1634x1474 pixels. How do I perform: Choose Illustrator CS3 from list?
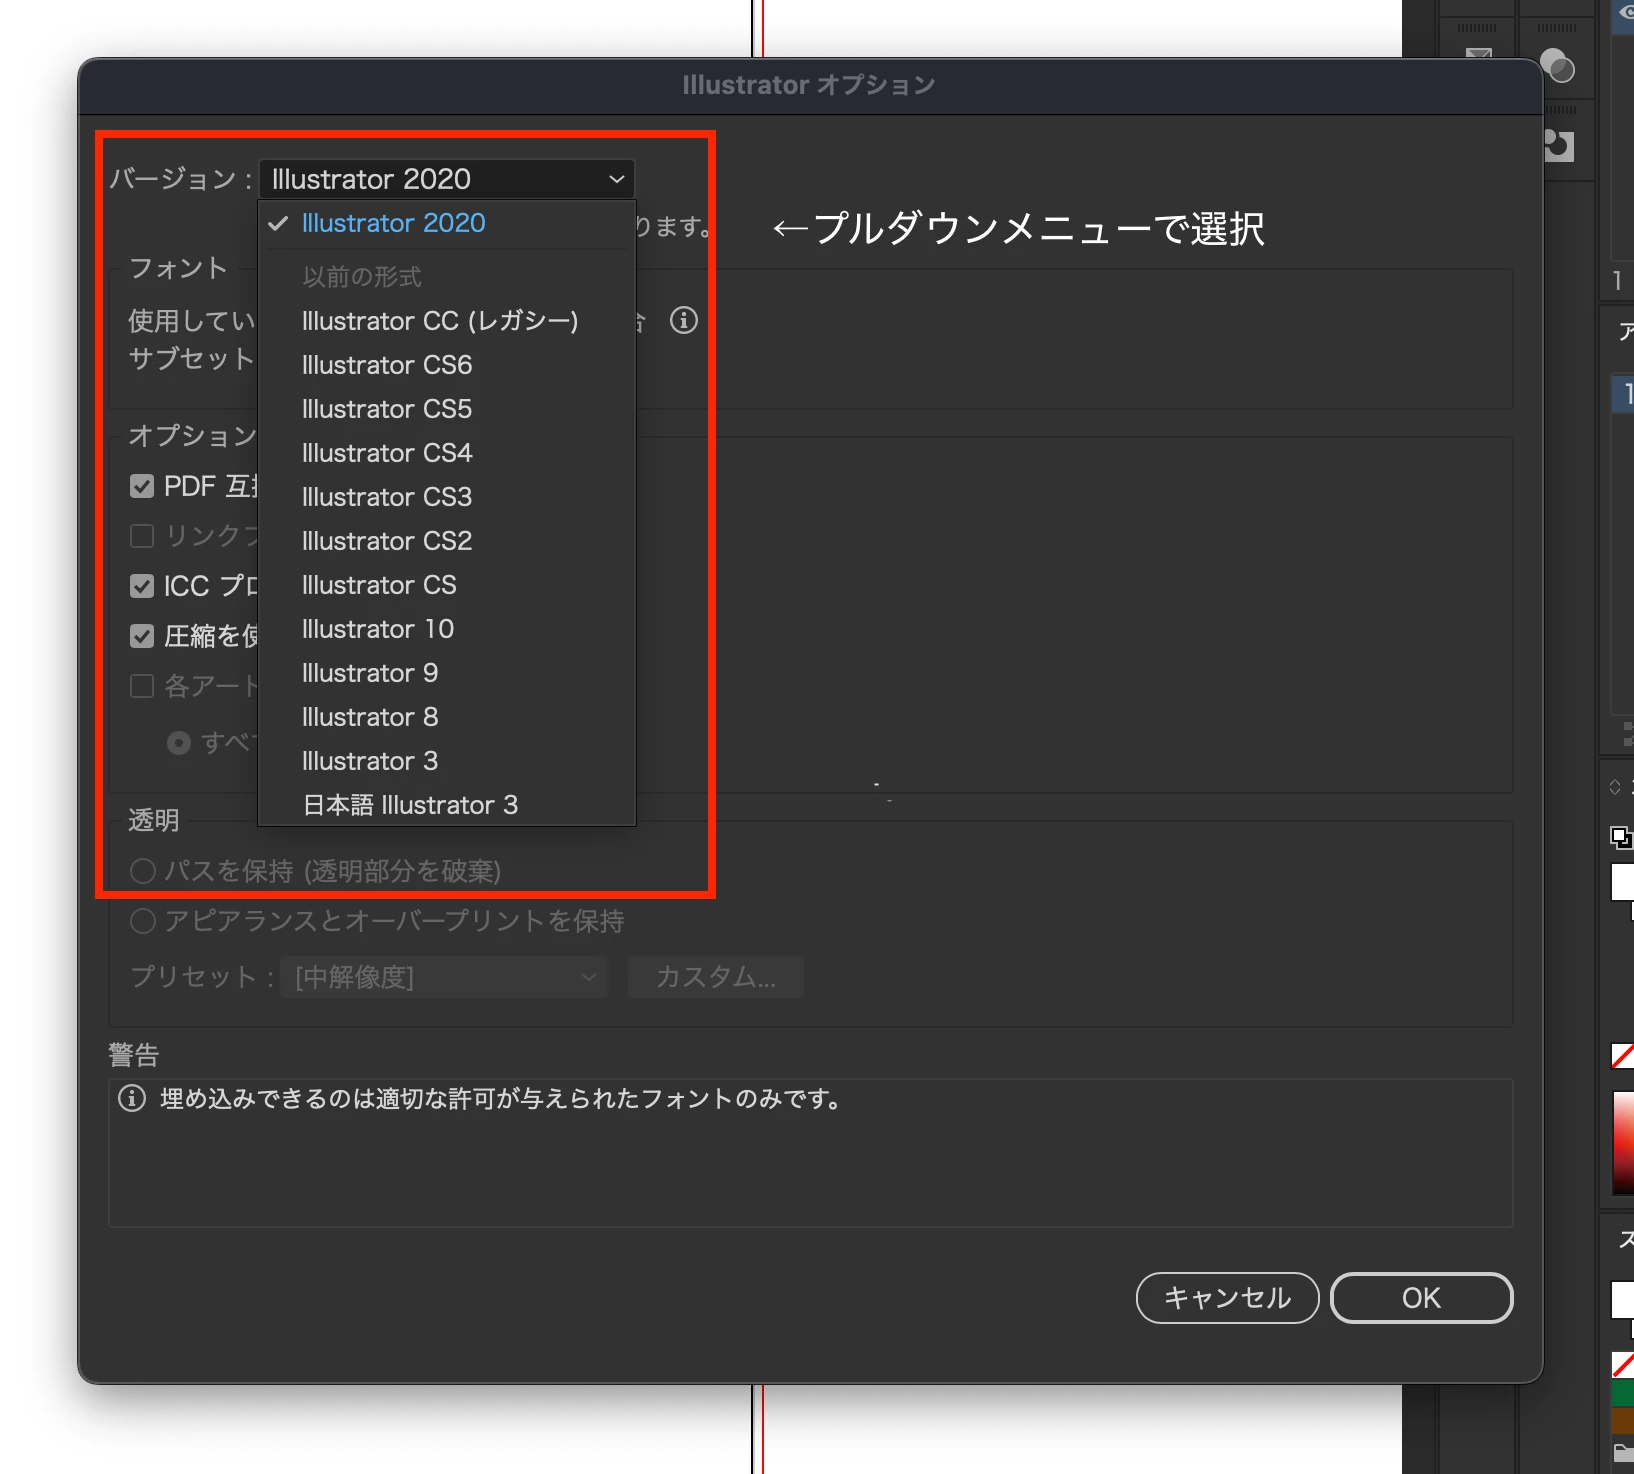[x=446, y=497]
